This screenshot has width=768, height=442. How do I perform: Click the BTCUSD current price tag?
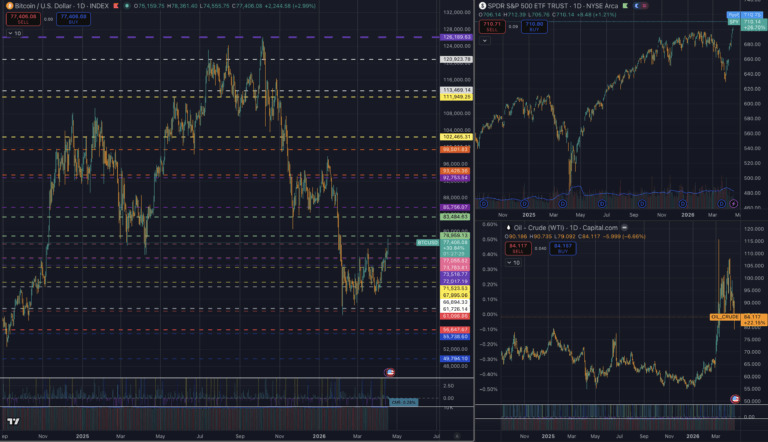(428, 243)
